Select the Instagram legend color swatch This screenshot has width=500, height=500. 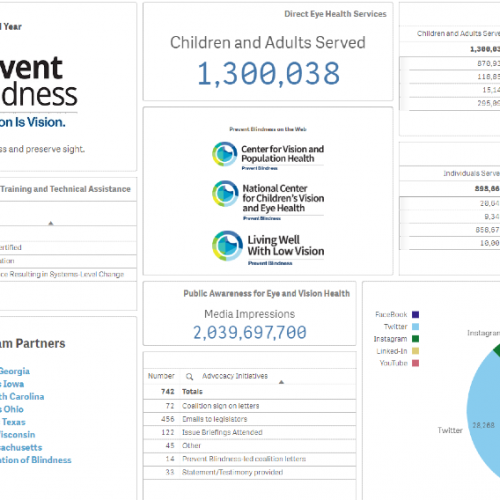(x=415, y=339)
